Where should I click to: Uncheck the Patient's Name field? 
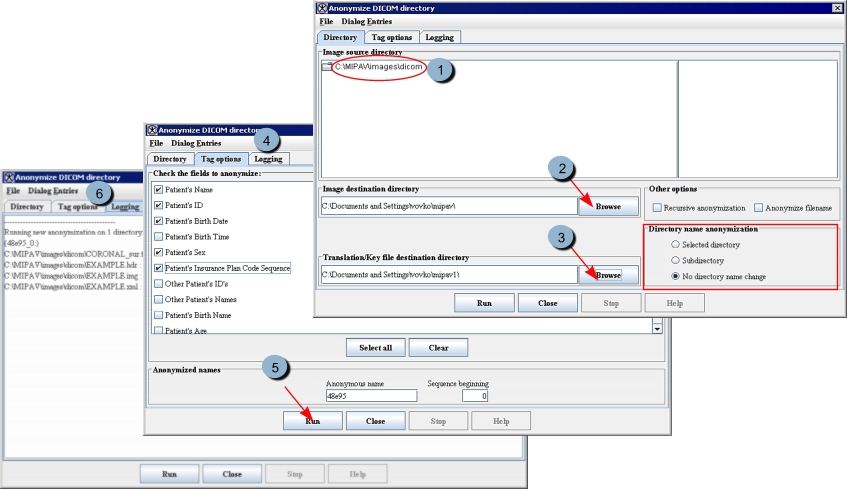157,190
